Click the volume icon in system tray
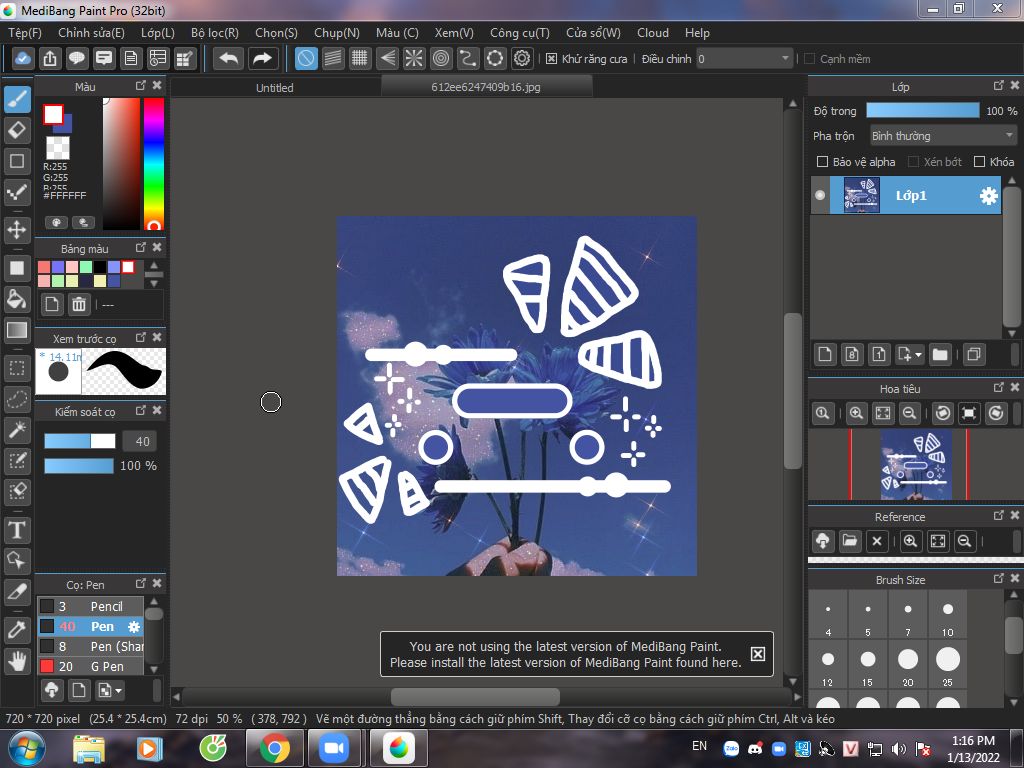Screen dimensions: 1024x768 [899, 749]
